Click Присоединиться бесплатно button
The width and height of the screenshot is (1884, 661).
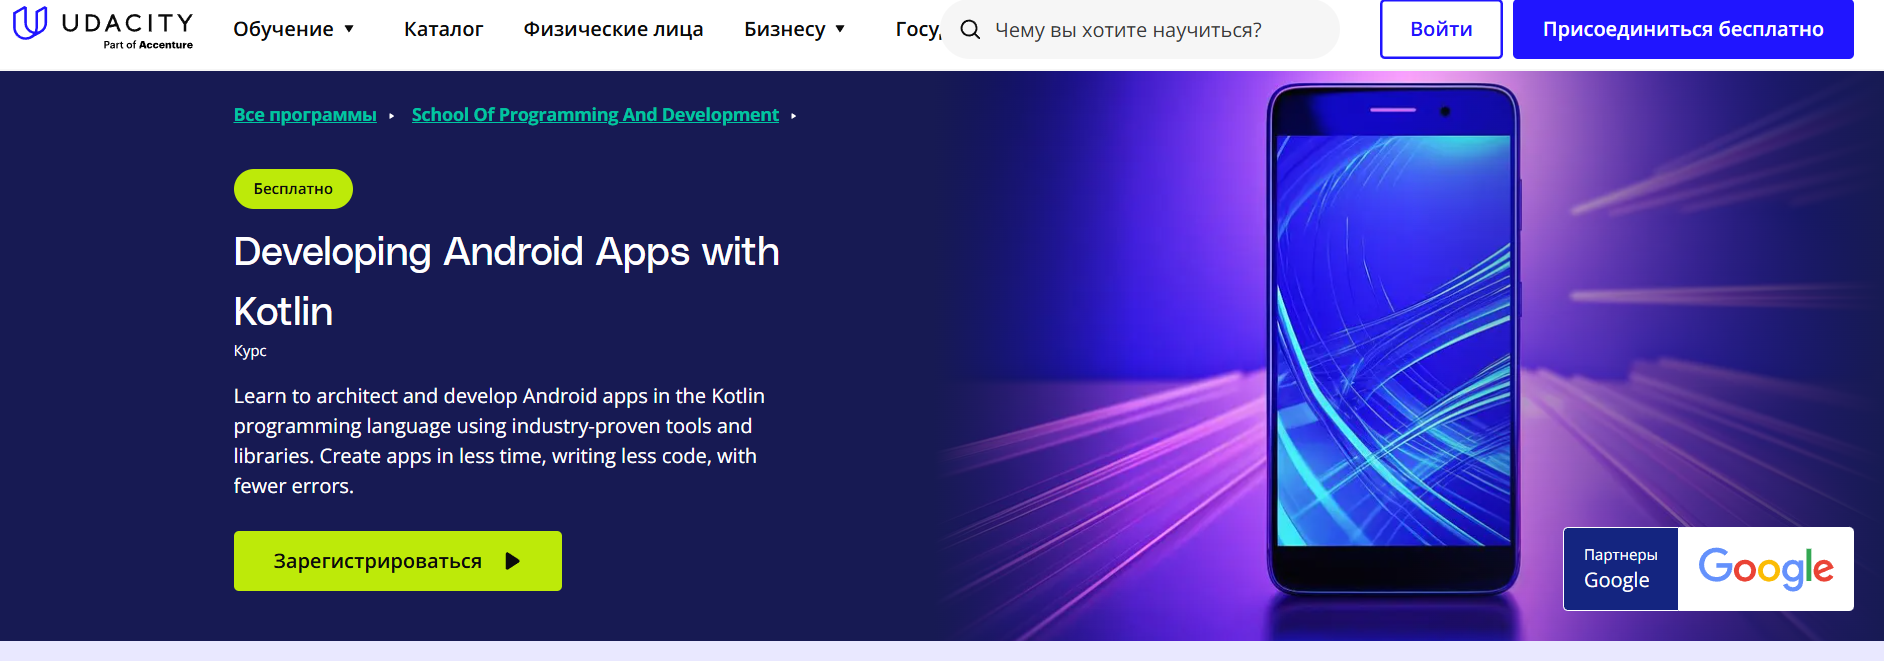point(1683,29)
